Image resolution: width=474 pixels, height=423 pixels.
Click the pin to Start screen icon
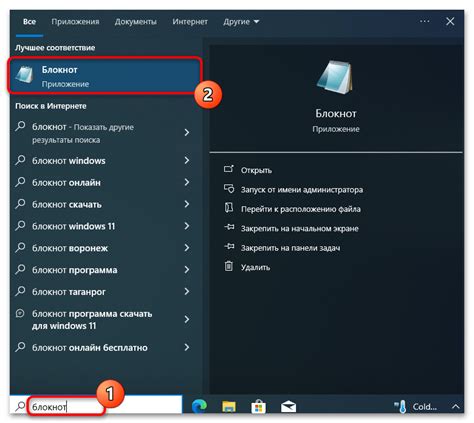point(229,228)
